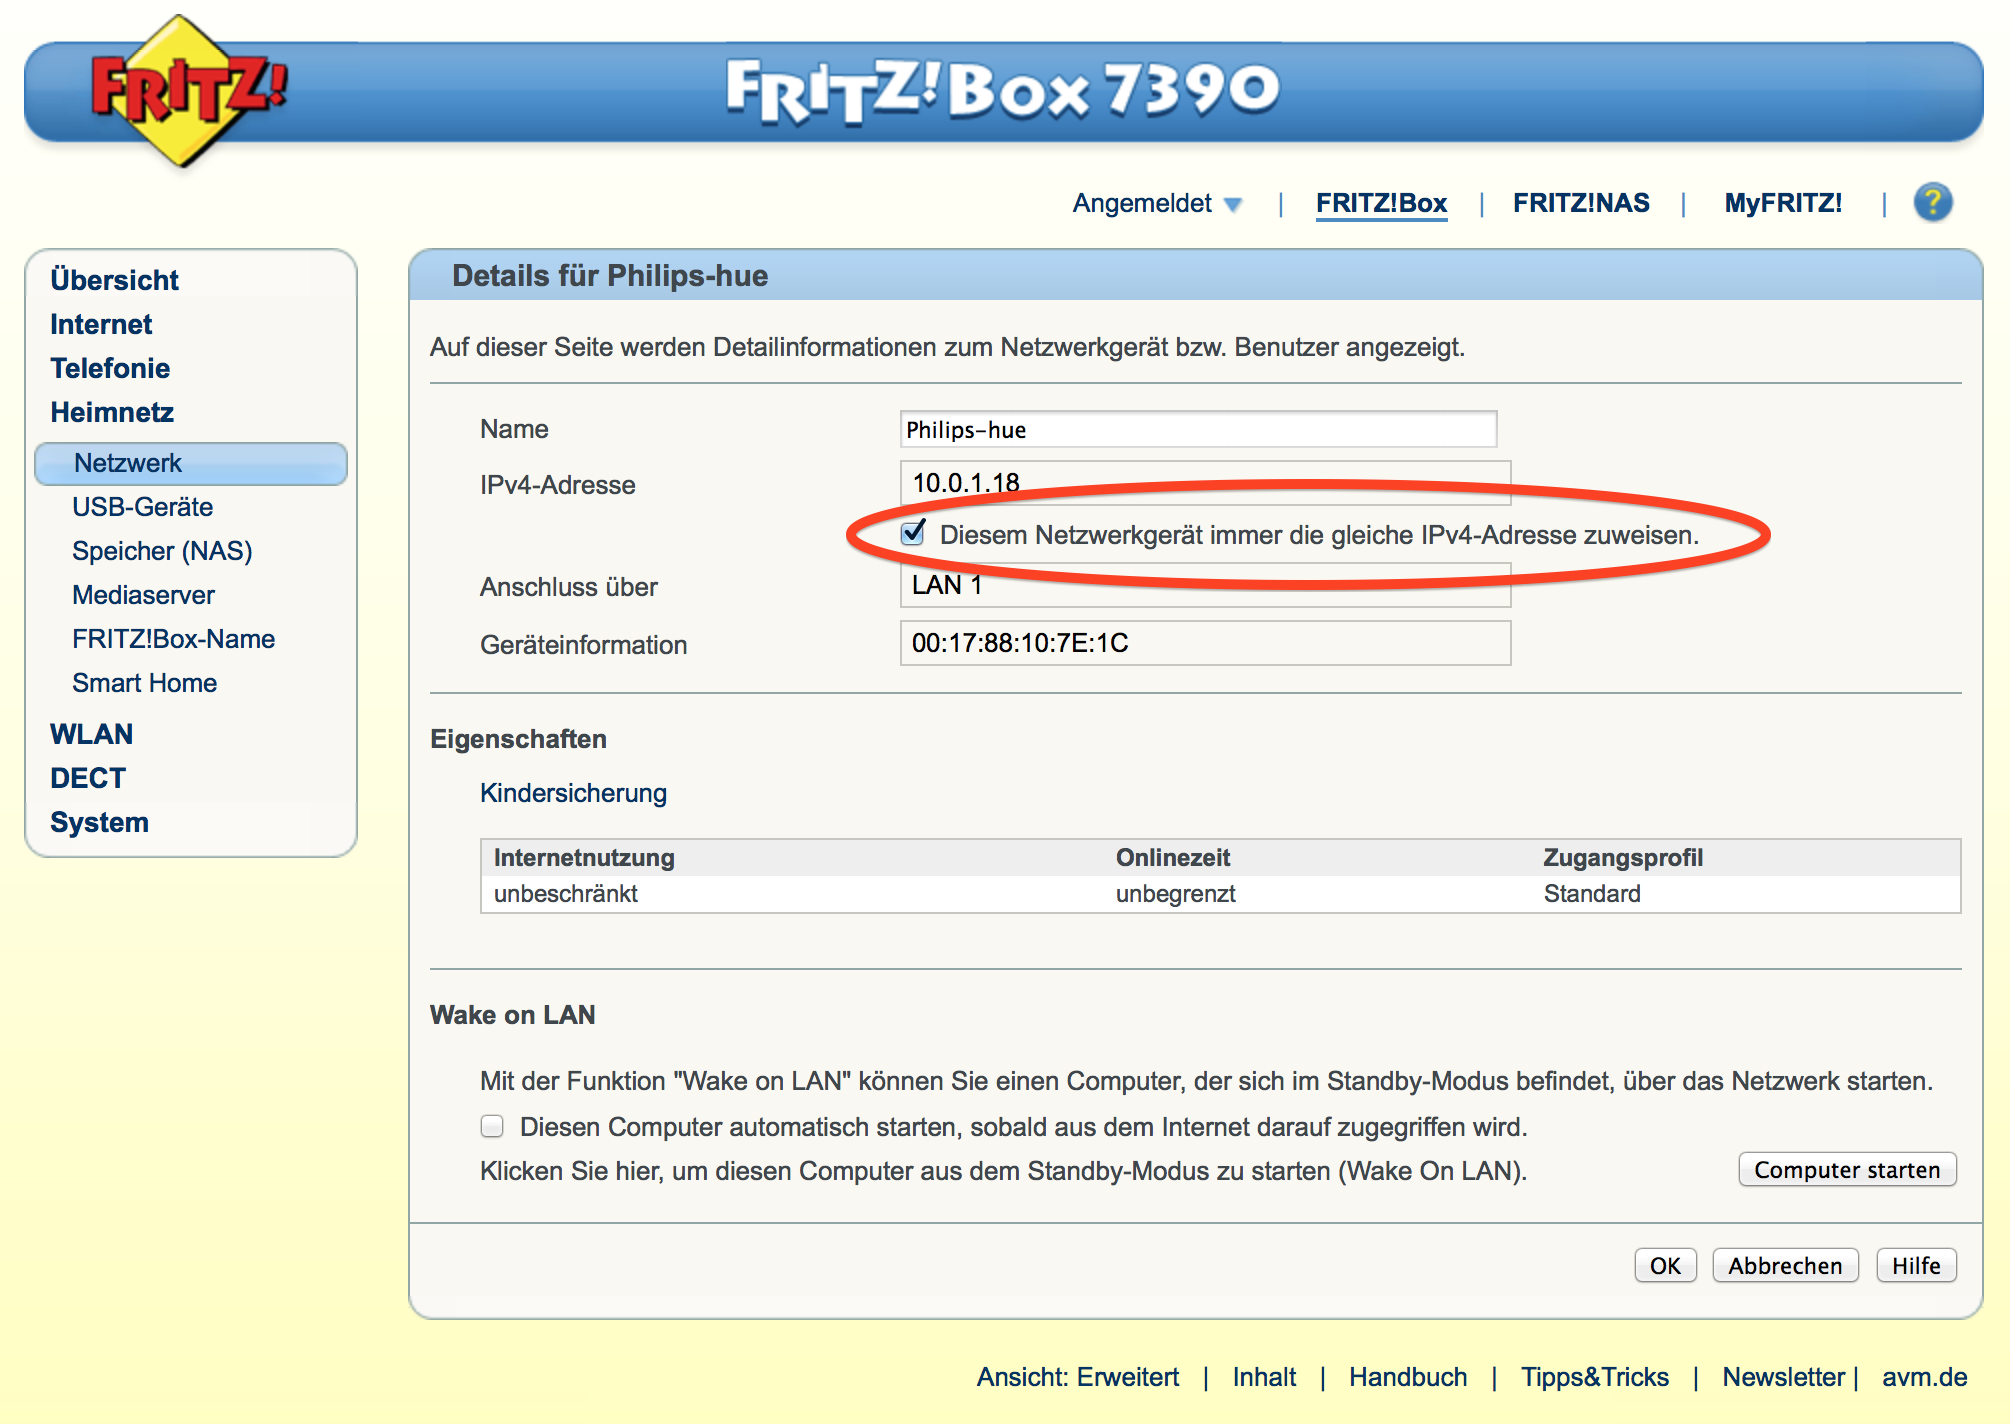Click the 'Eigenschaften' section heading
The width and height of the screenshot is (2010, 1424).
tap(518, 739)
